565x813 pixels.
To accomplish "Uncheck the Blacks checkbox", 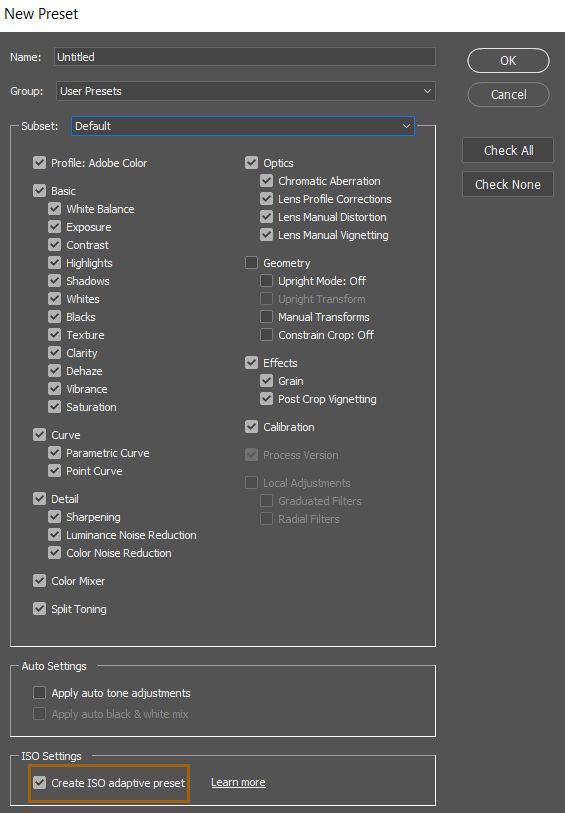I will (54, 317).
